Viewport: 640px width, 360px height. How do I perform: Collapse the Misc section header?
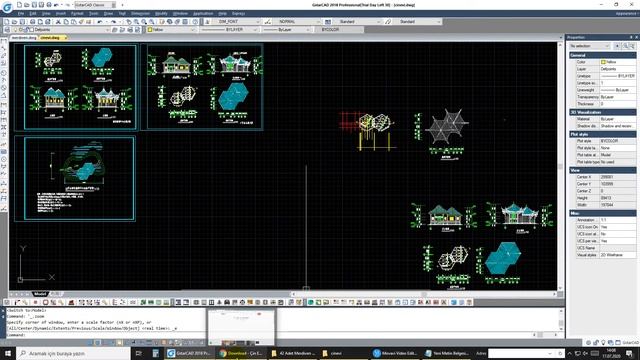click(602, 213)
